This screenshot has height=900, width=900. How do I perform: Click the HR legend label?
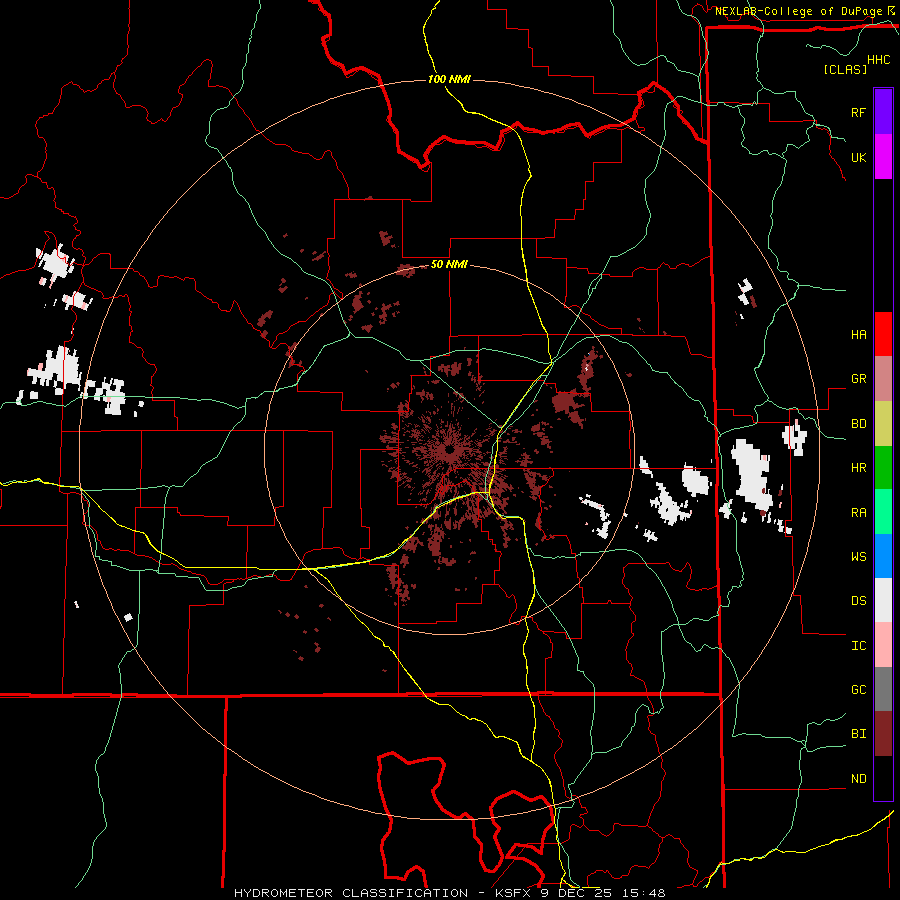coord(858,468)
